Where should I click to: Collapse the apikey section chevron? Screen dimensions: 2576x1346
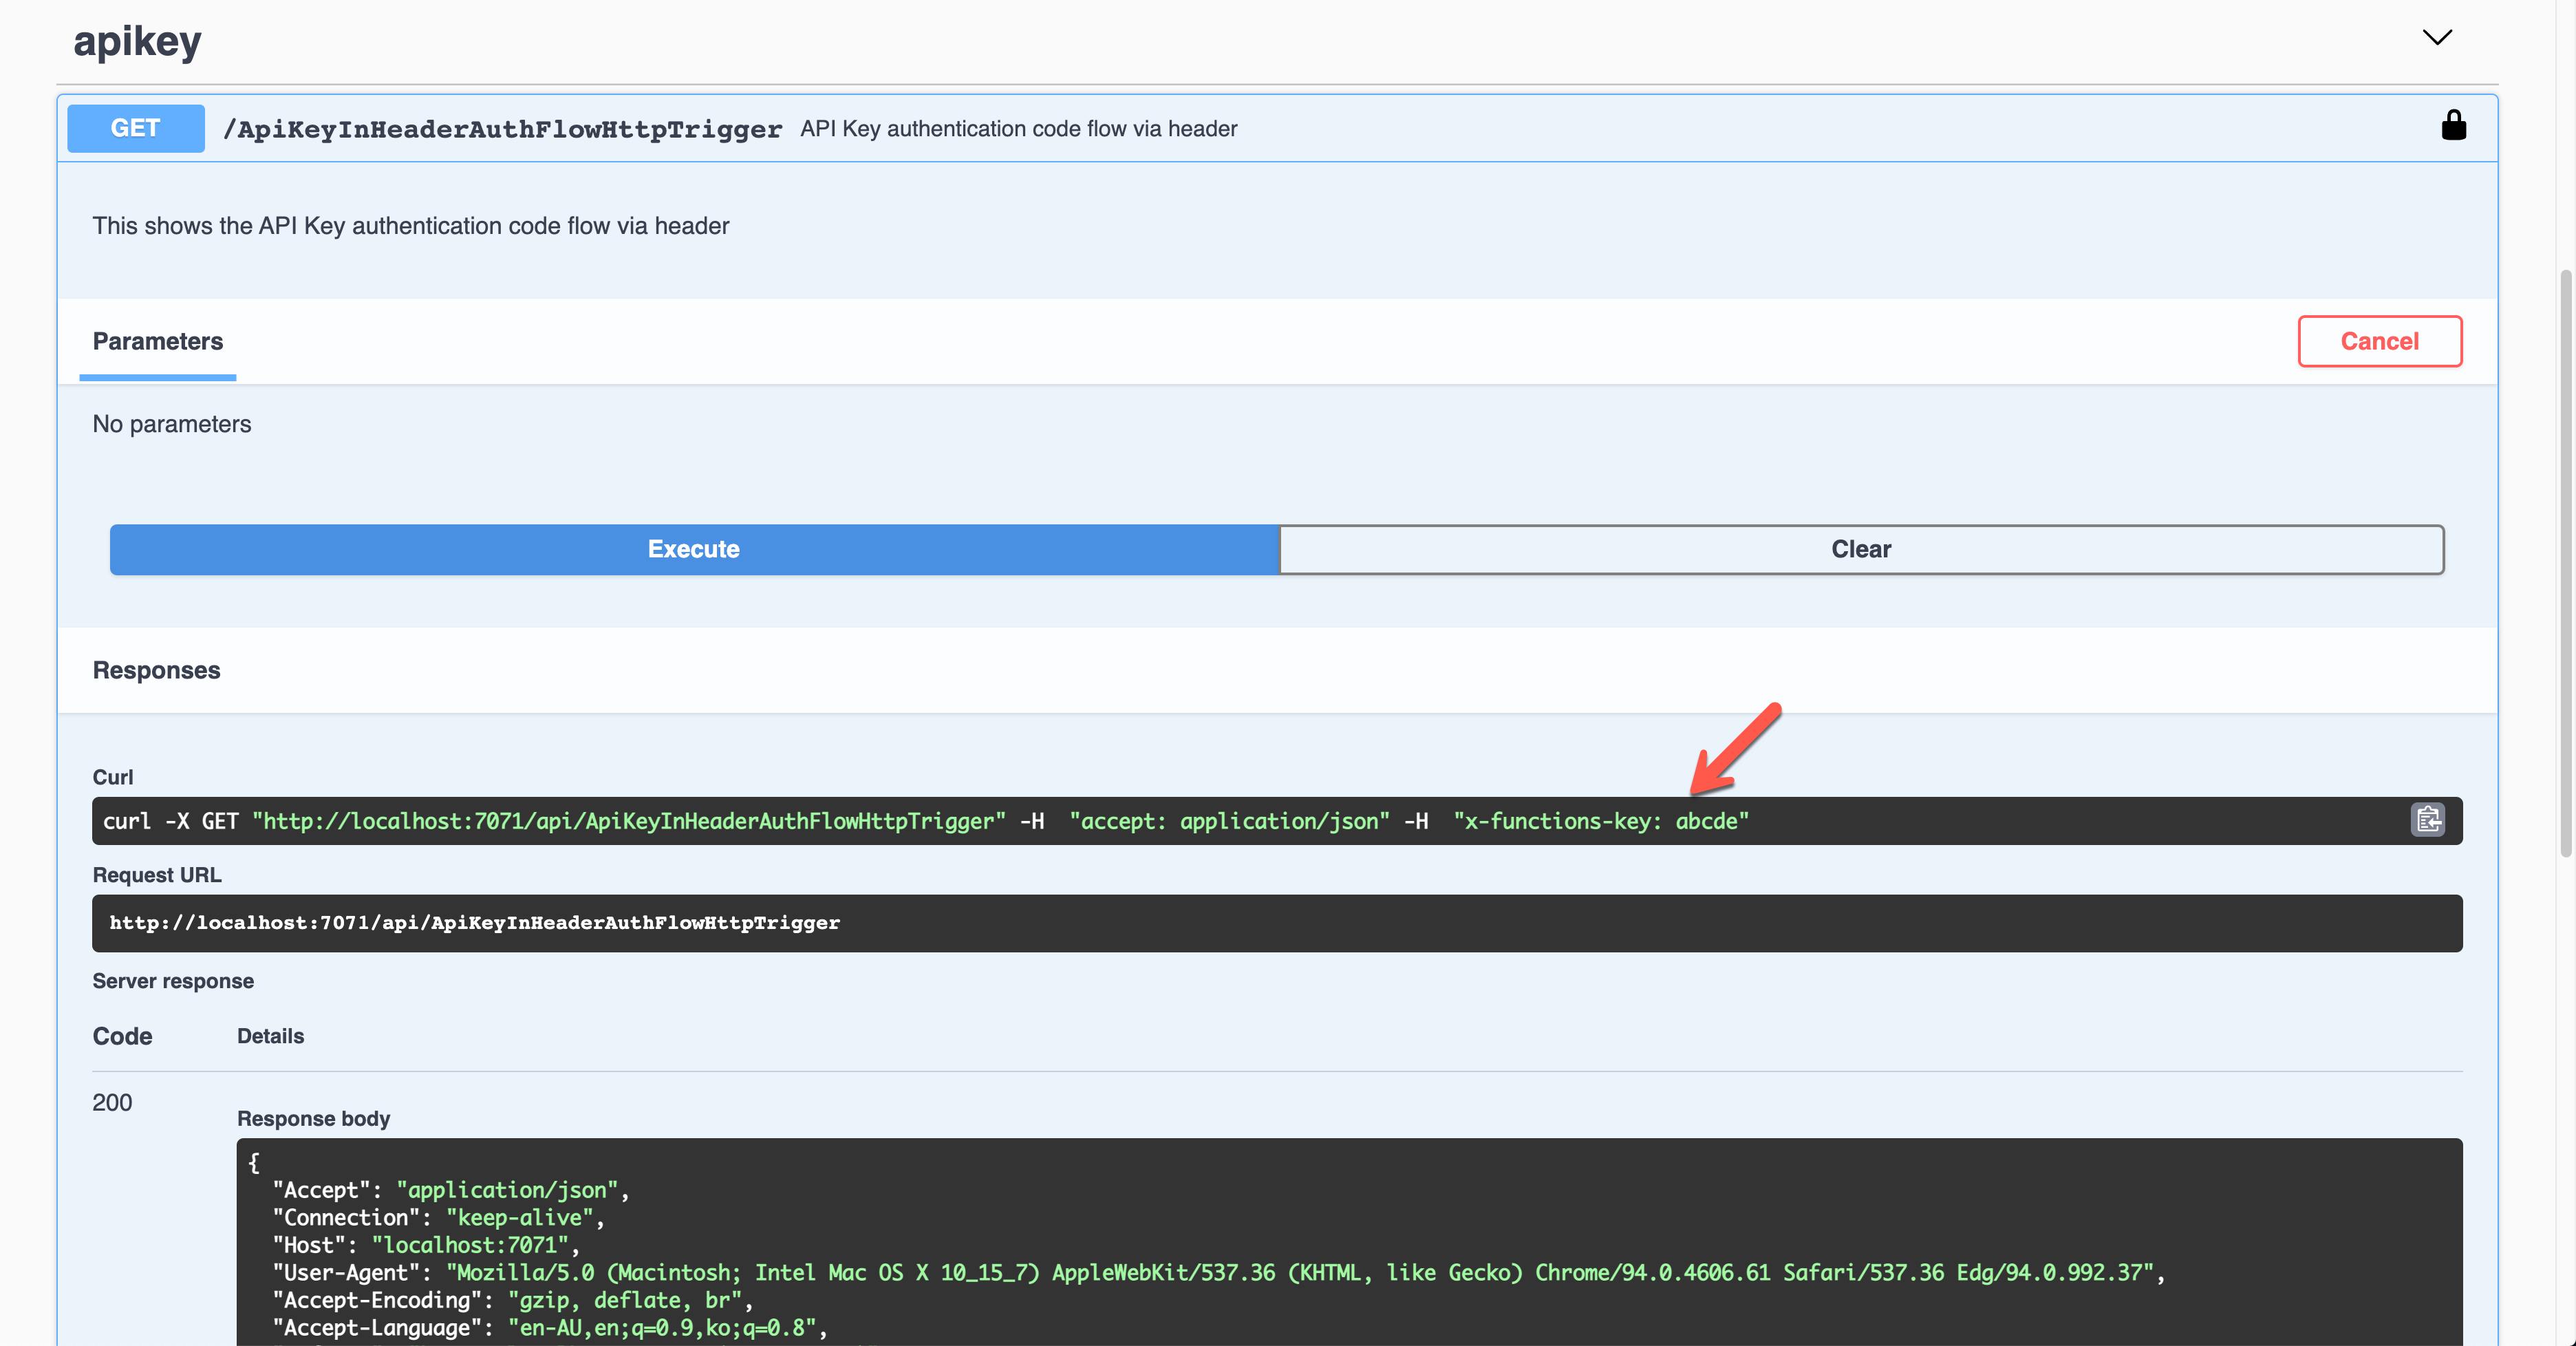[2437, 38]
